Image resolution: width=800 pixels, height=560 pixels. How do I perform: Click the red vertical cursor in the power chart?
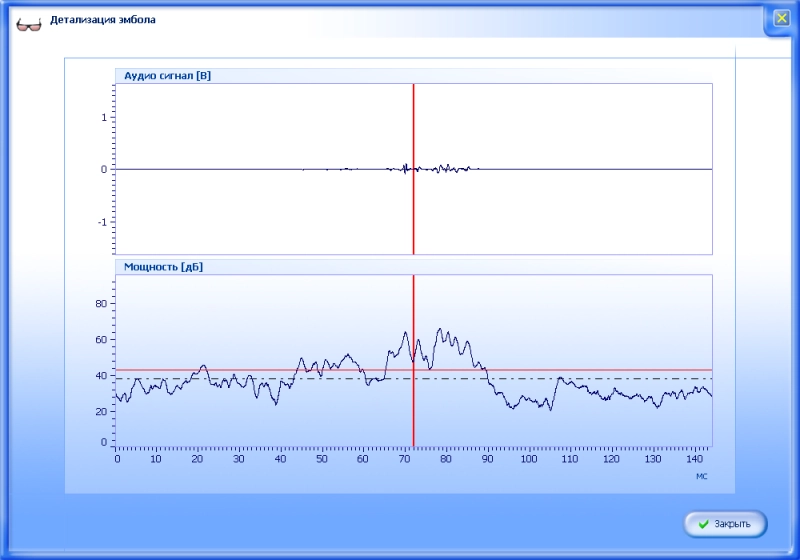pyautogui.click(x=413, y=300)
